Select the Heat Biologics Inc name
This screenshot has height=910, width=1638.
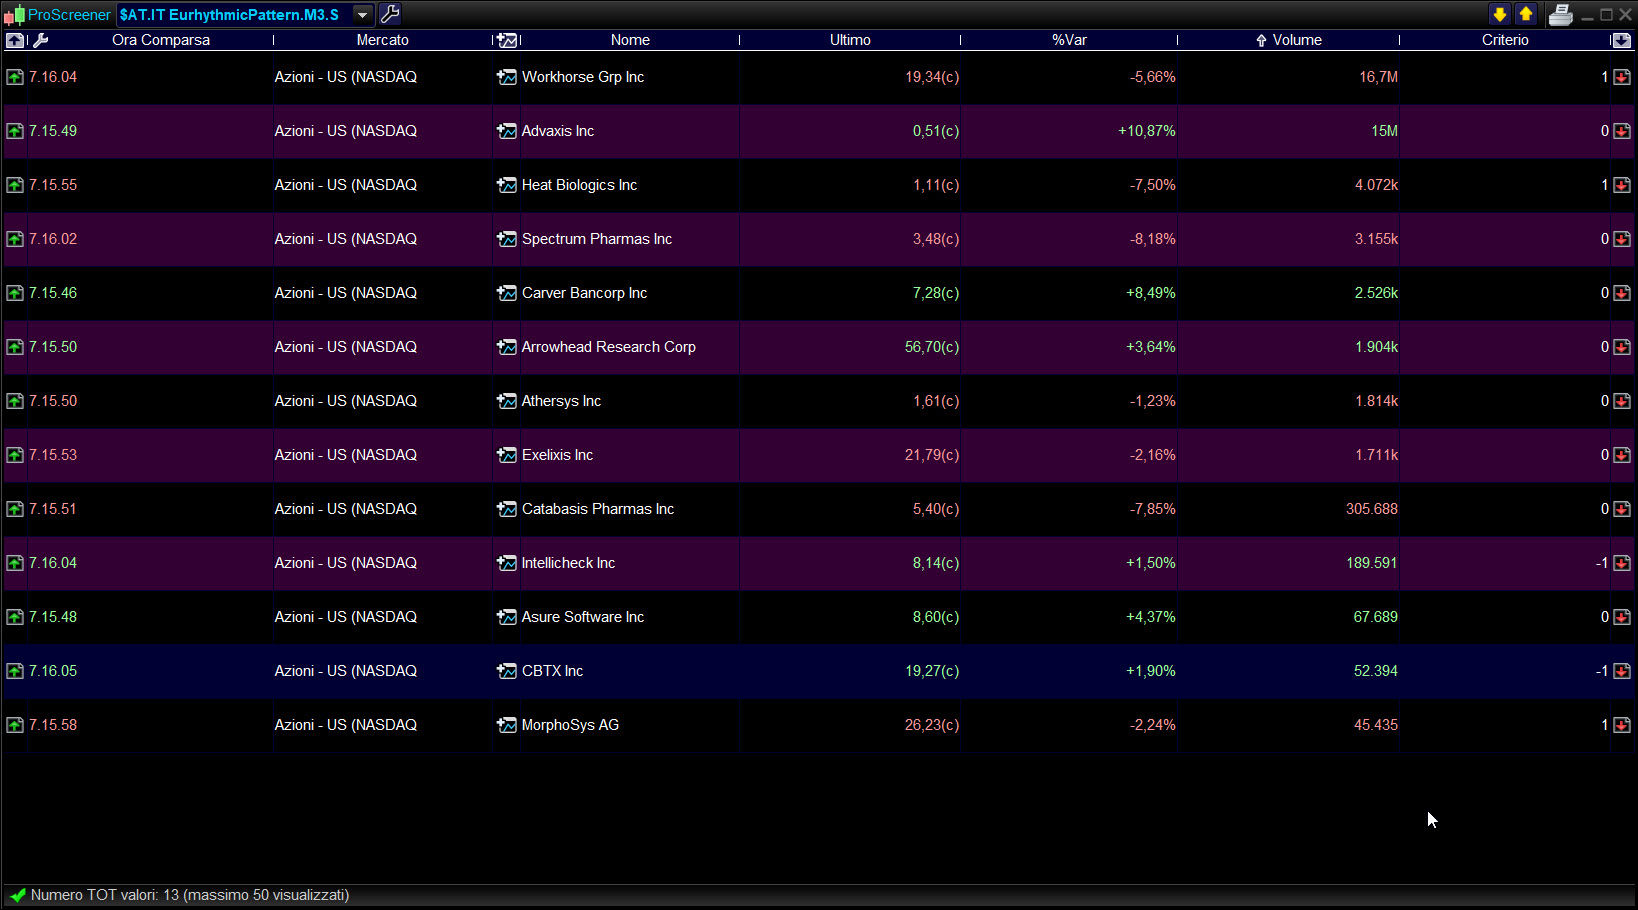point(579,185)
